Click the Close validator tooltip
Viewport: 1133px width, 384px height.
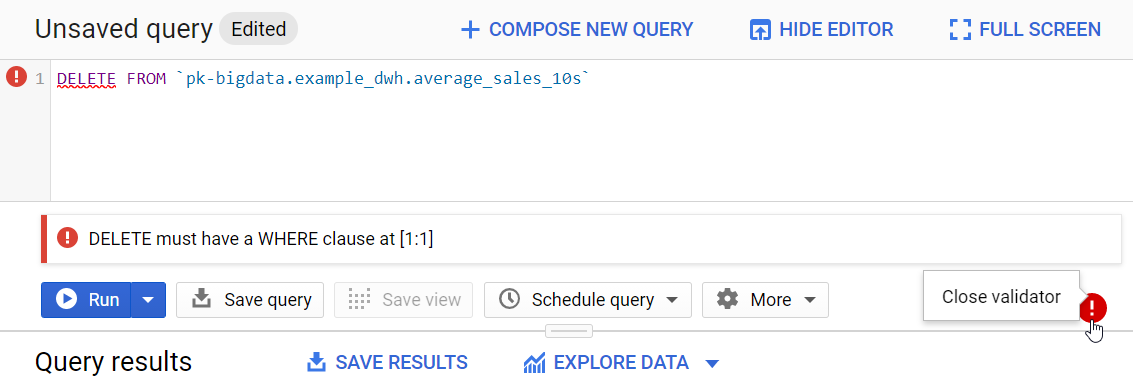(1001, 296)
